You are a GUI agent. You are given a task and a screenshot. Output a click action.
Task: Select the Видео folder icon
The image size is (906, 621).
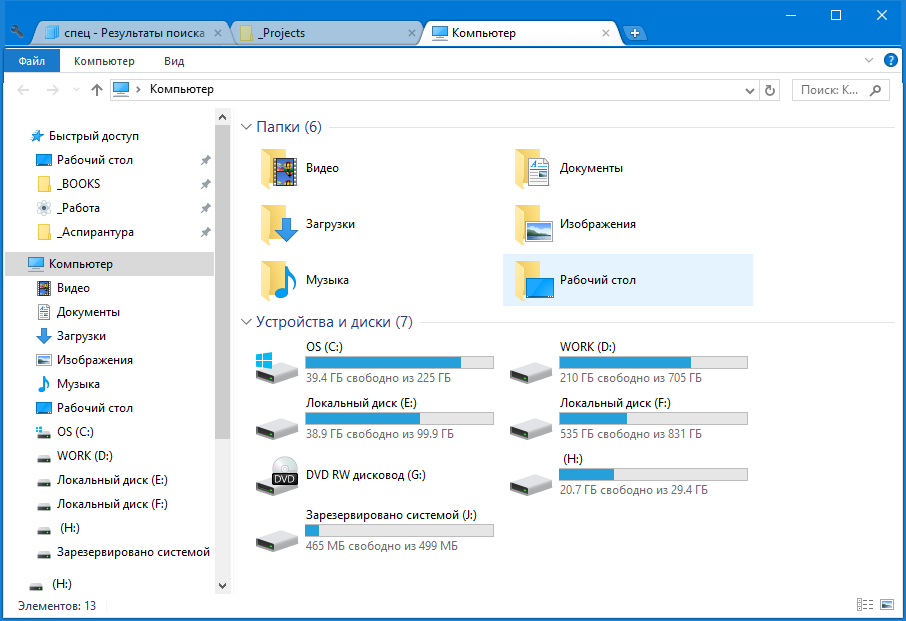click(279, 168)
